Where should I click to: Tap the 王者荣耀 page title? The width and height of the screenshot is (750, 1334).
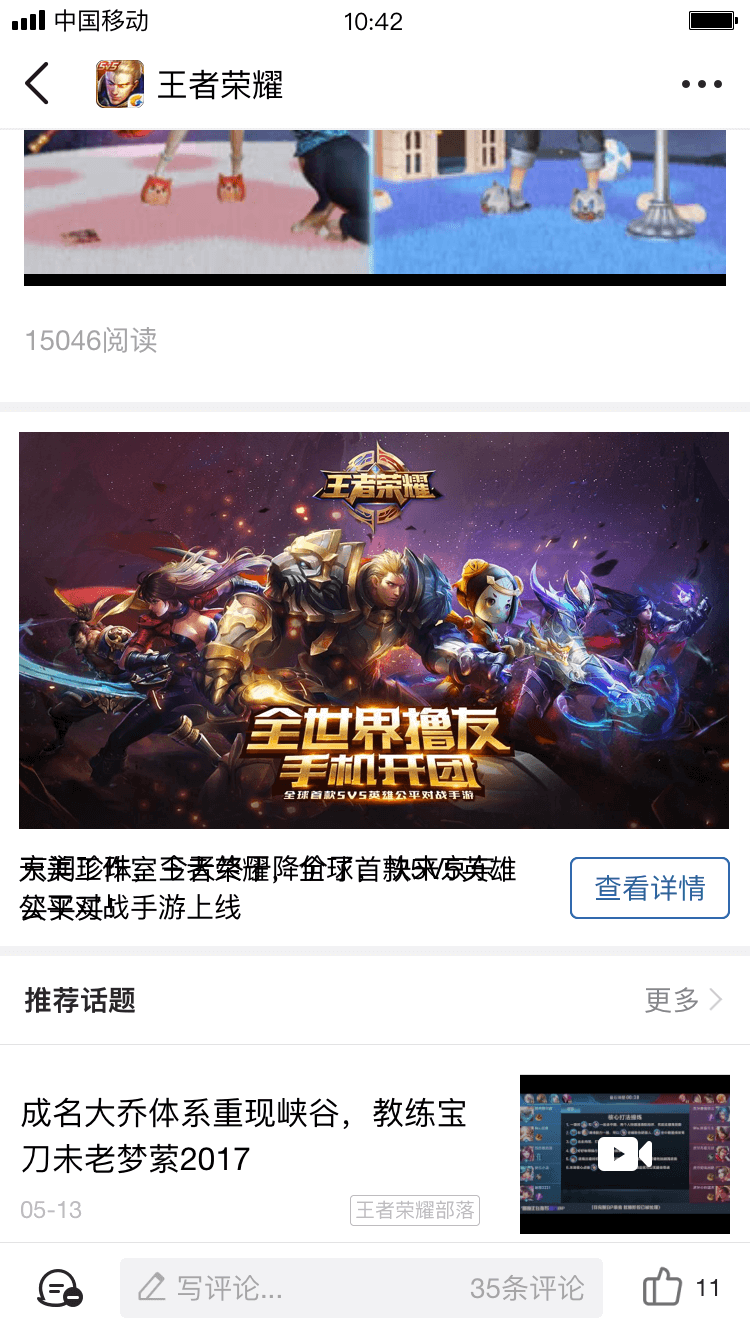click(220, 85)
